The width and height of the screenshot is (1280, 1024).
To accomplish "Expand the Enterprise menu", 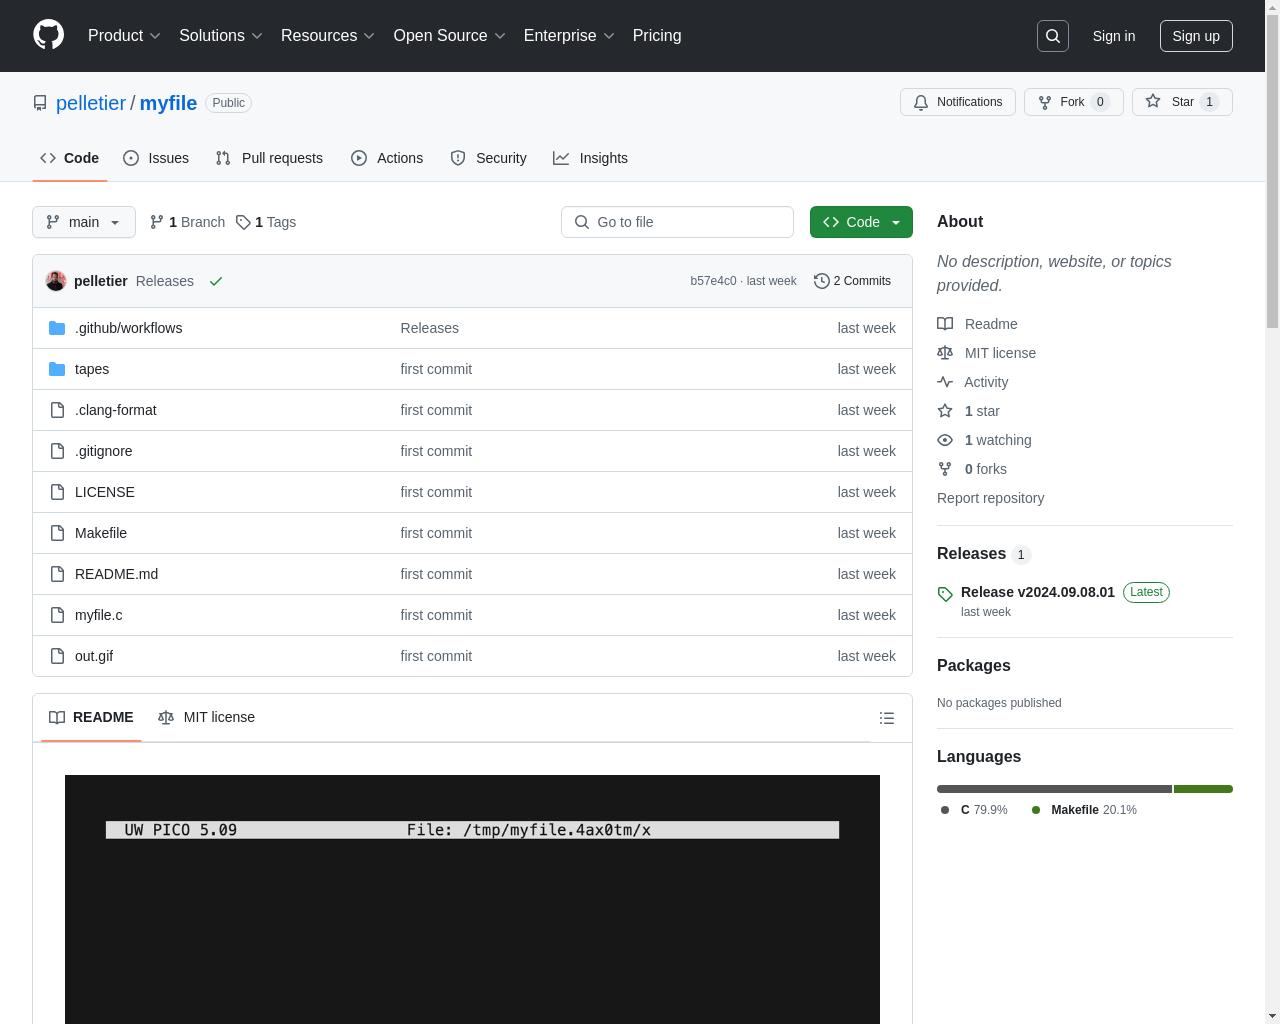I will click(569, 36).
